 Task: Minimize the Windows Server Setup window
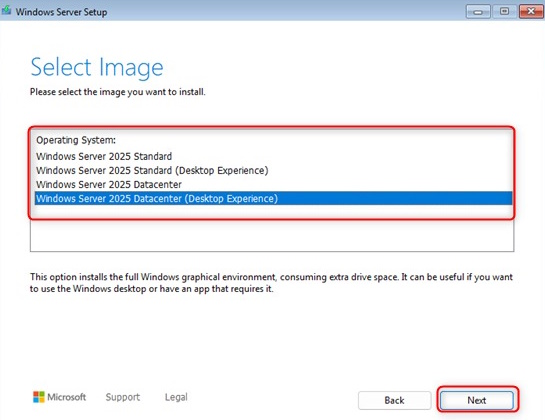pyautogui.click(x=478, y=11)
